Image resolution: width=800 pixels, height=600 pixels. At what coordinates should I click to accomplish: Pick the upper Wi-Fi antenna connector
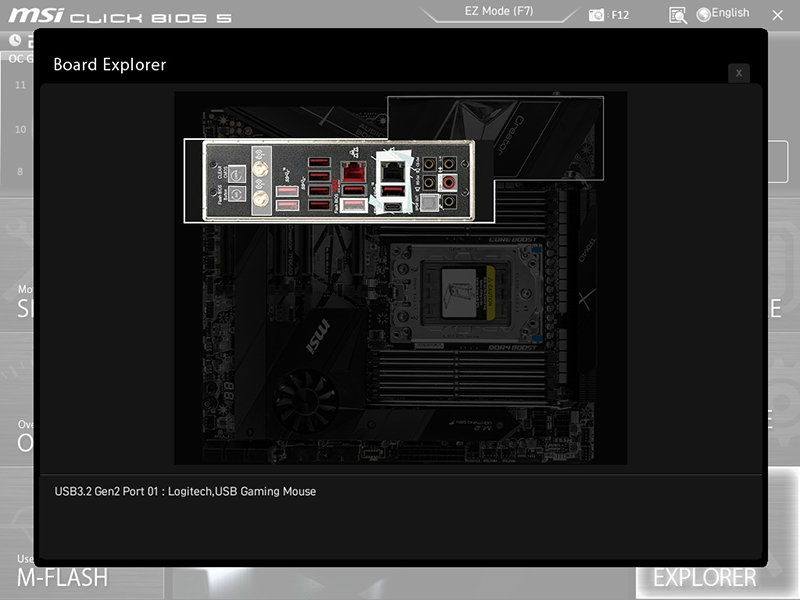(x=261, y=168)
